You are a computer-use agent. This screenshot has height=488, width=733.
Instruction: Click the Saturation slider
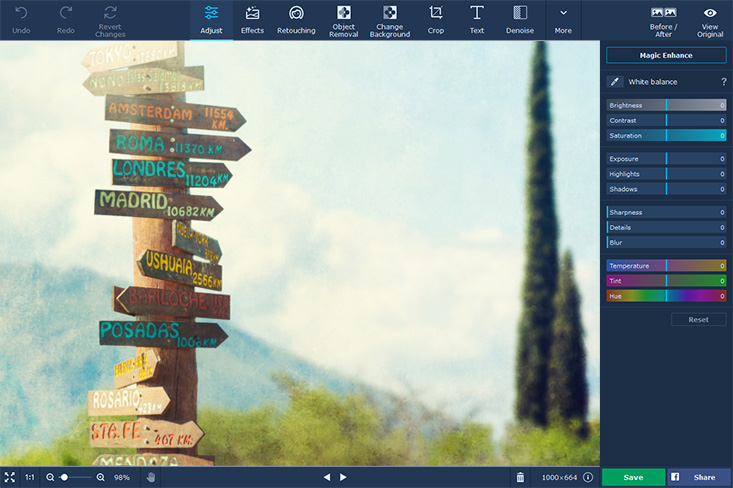(x=666, y=135)
